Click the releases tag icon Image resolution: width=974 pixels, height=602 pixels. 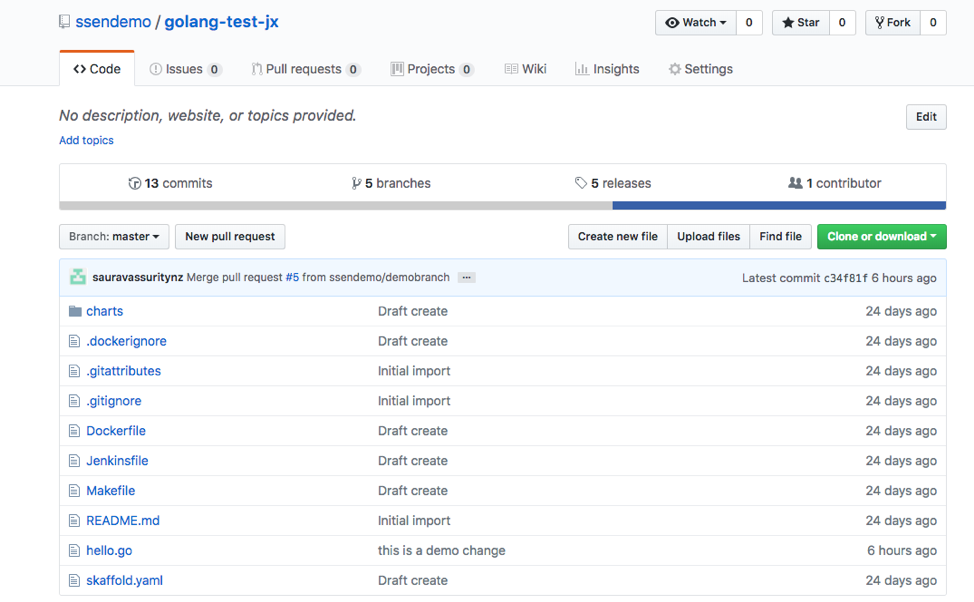coord(581,183)
